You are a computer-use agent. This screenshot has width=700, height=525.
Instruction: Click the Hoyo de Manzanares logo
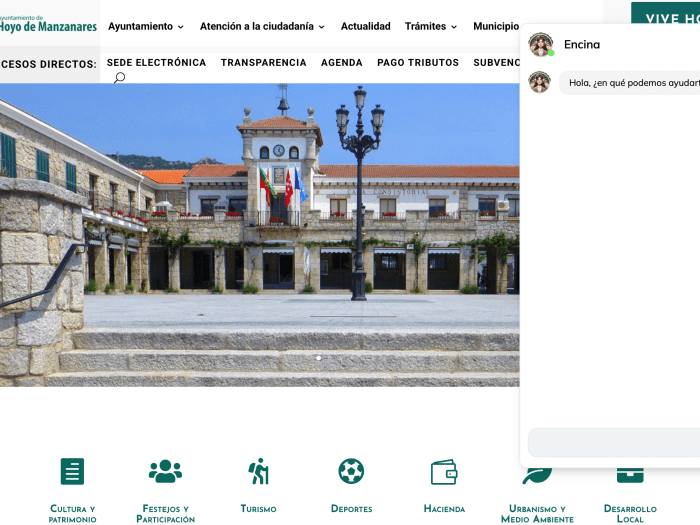pos(47,24)
